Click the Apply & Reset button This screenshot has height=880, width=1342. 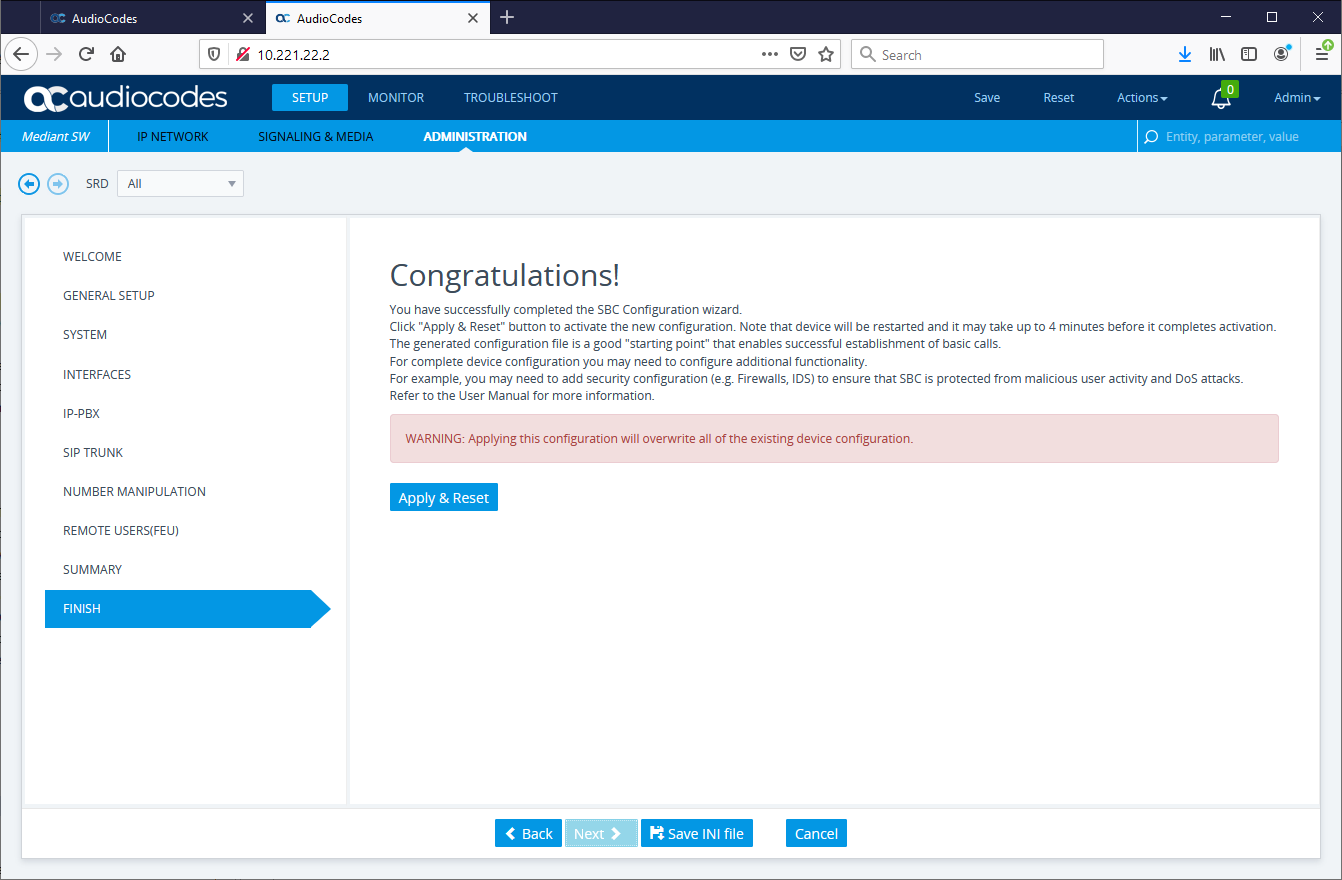coord(444,497)
